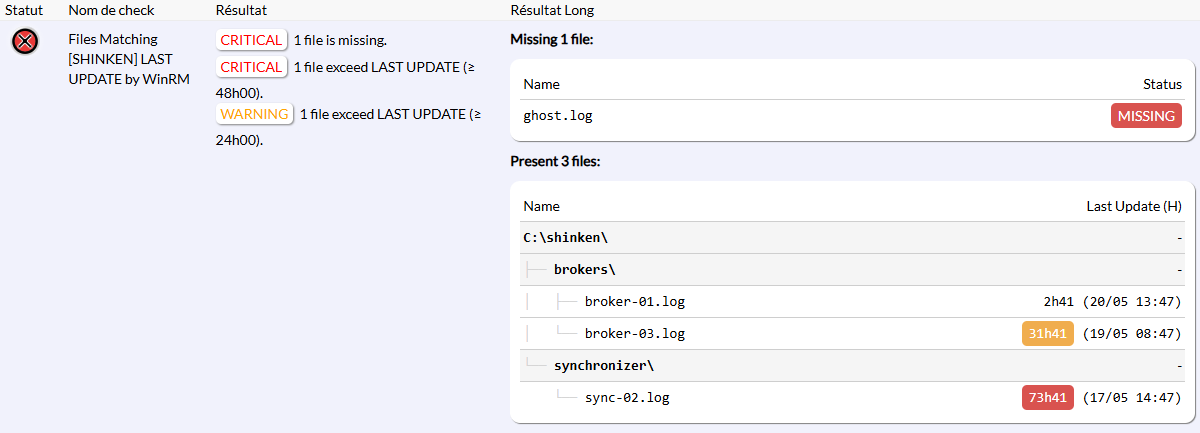Click the orange 31h41 age badge
Image resolution: width=1200 pixels, height=433 pixels.
[x=1047, y=334]
